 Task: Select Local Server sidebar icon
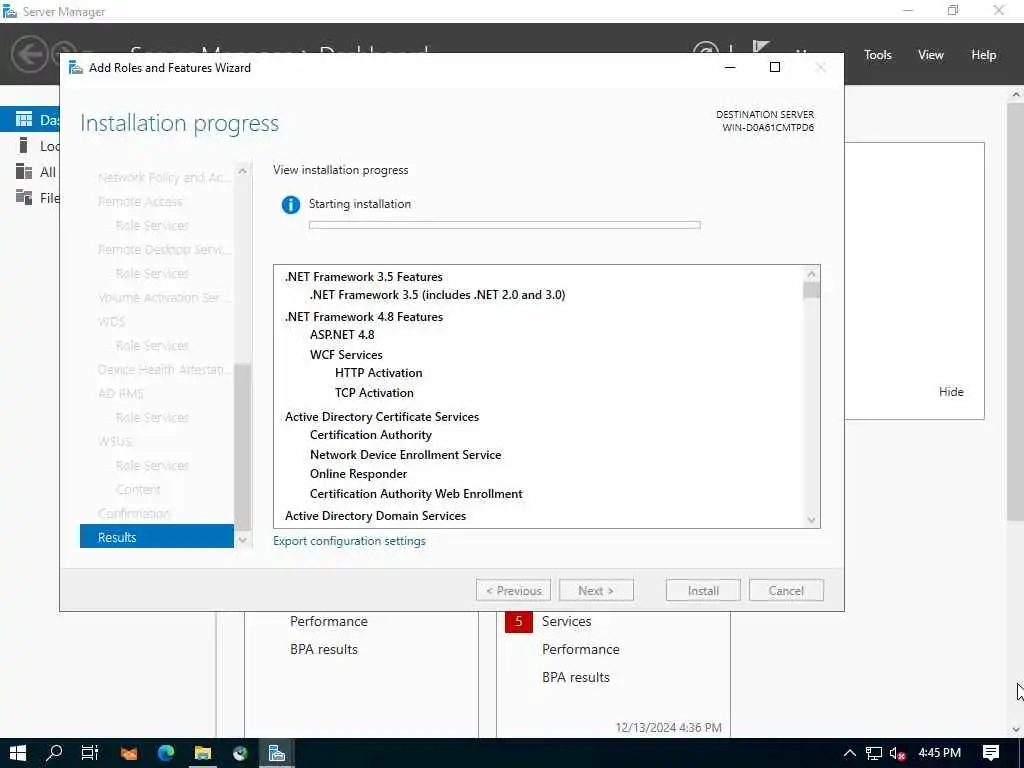click(24, 145)
